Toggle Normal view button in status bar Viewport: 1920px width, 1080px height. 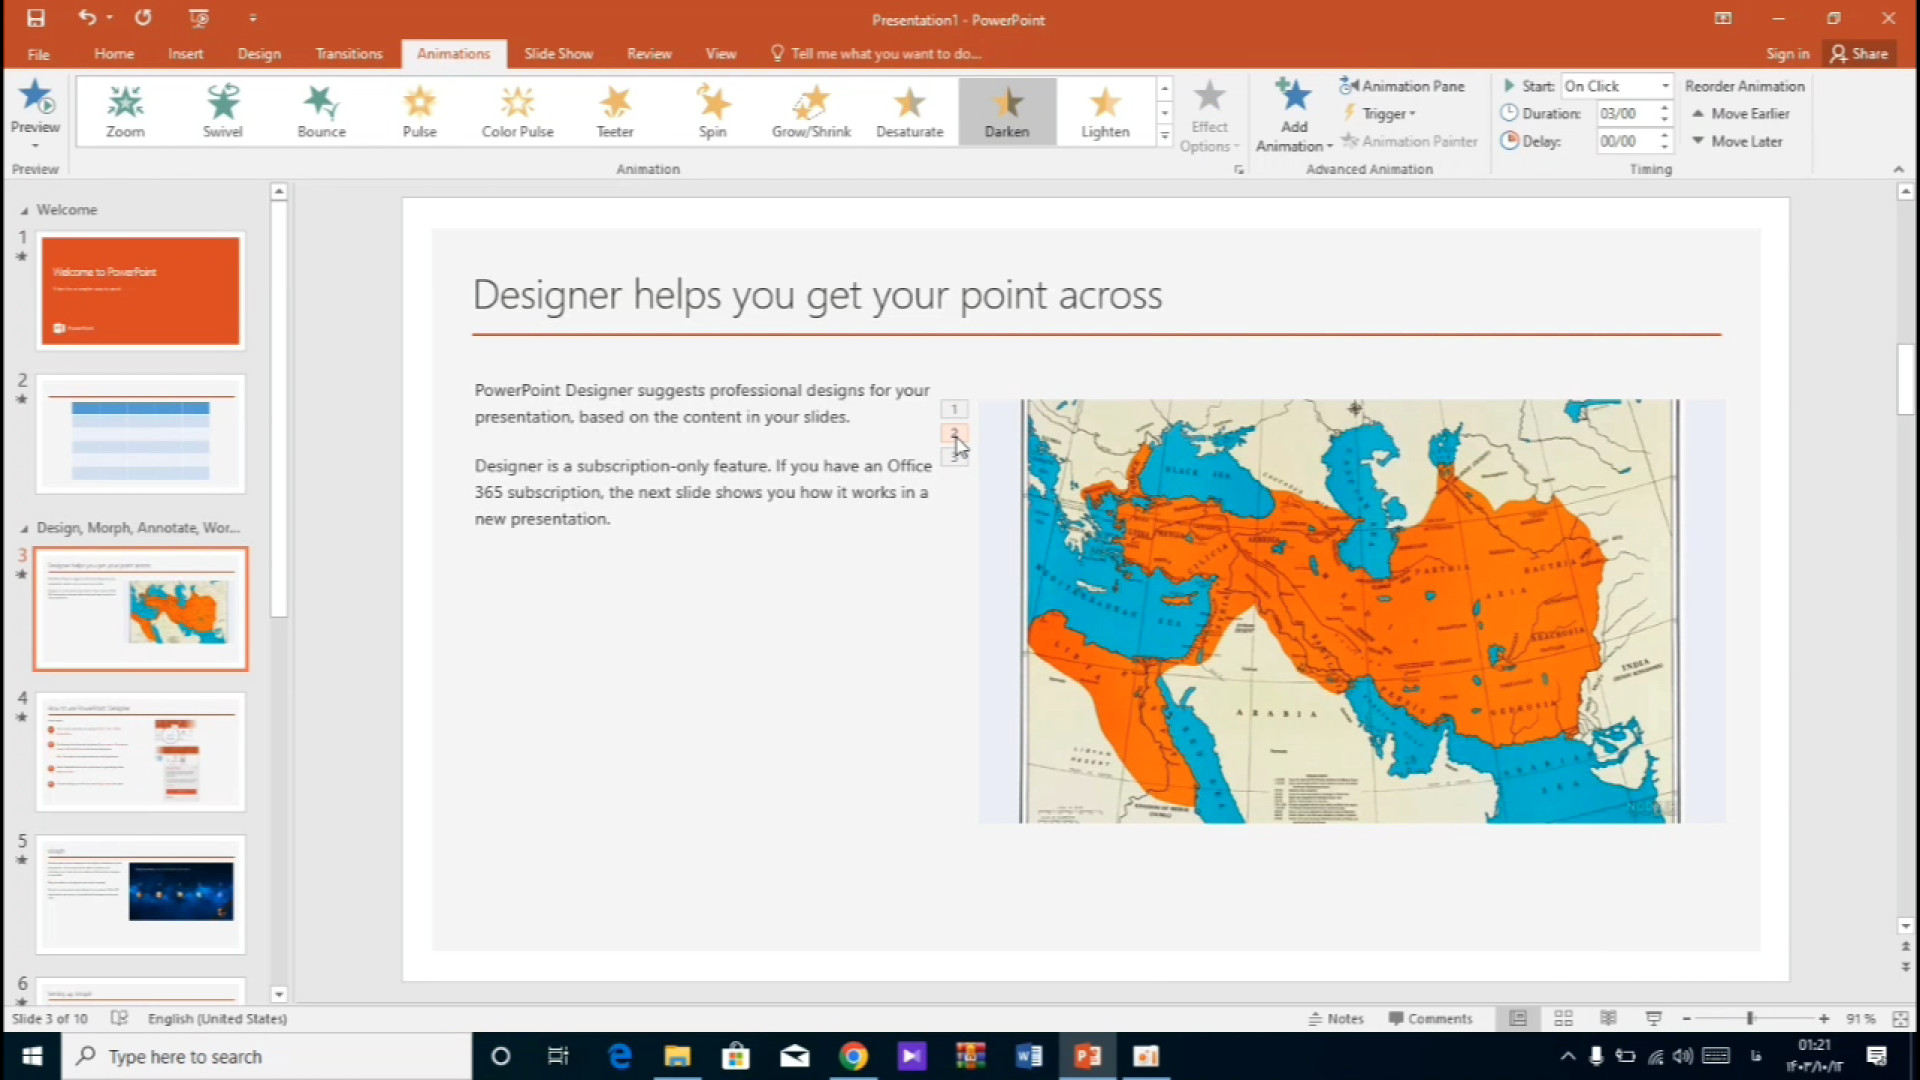[x=1518, y=1018]
